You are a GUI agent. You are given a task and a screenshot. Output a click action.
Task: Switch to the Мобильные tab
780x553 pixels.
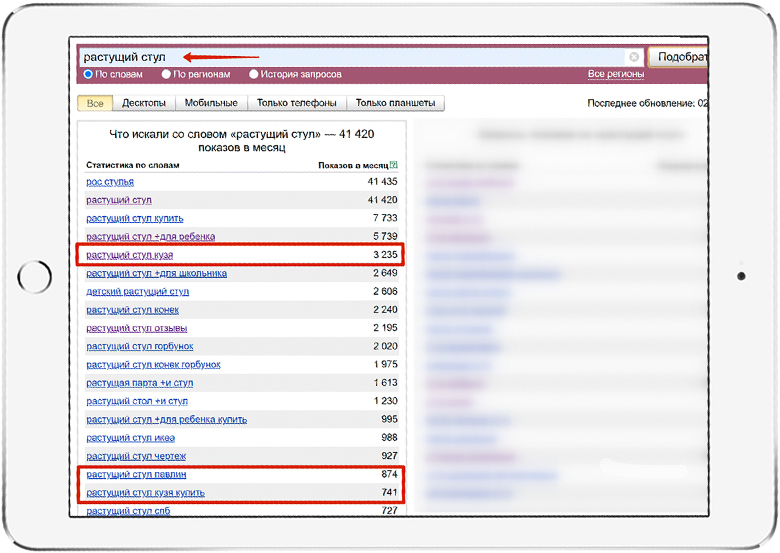(x=211, y=103)
